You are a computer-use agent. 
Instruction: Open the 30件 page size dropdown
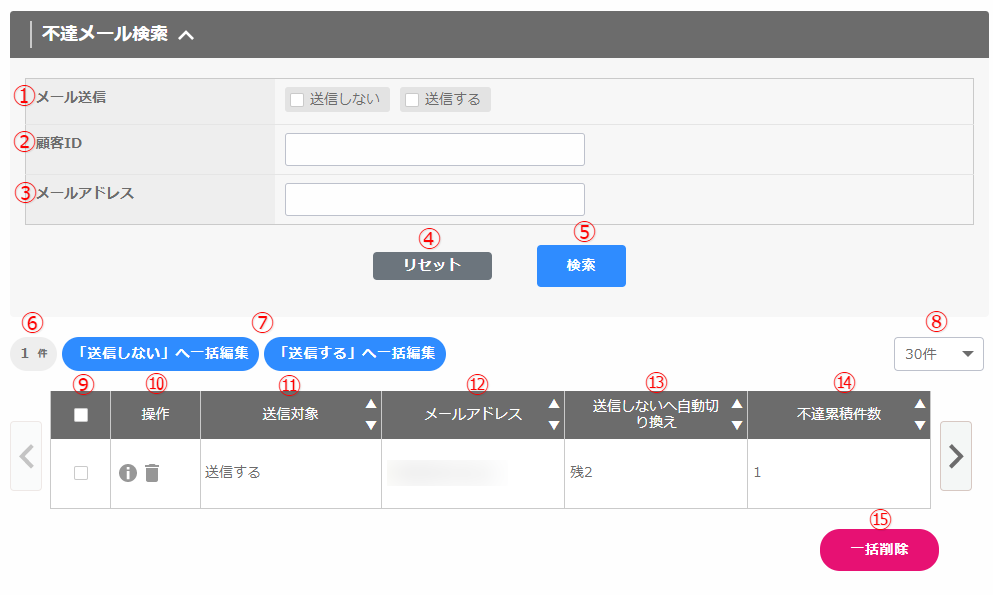click(938, 354)
